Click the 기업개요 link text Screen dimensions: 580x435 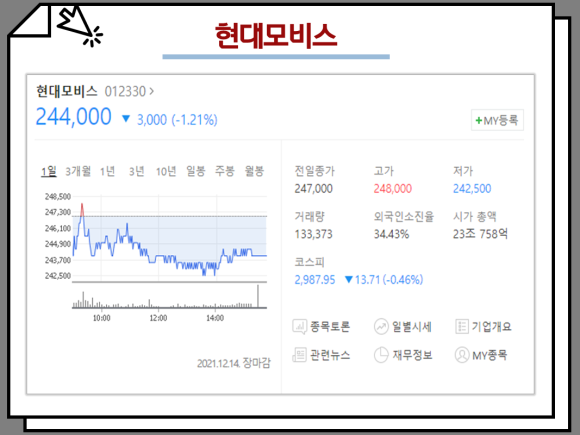tap(491, 327)
